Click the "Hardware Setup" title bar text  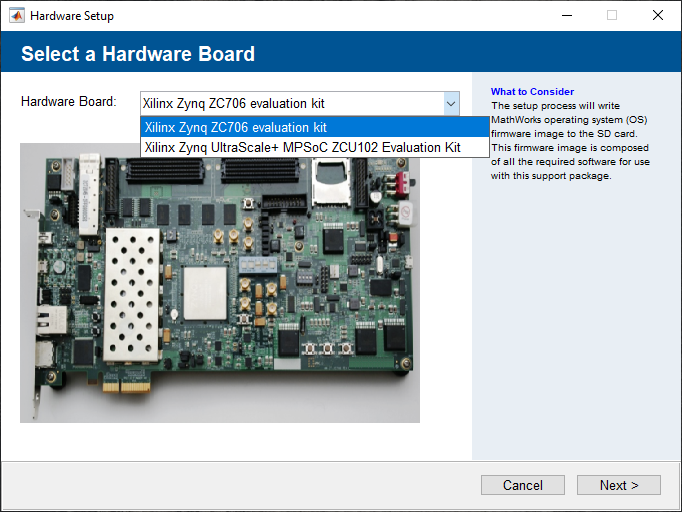coord(72,16)
